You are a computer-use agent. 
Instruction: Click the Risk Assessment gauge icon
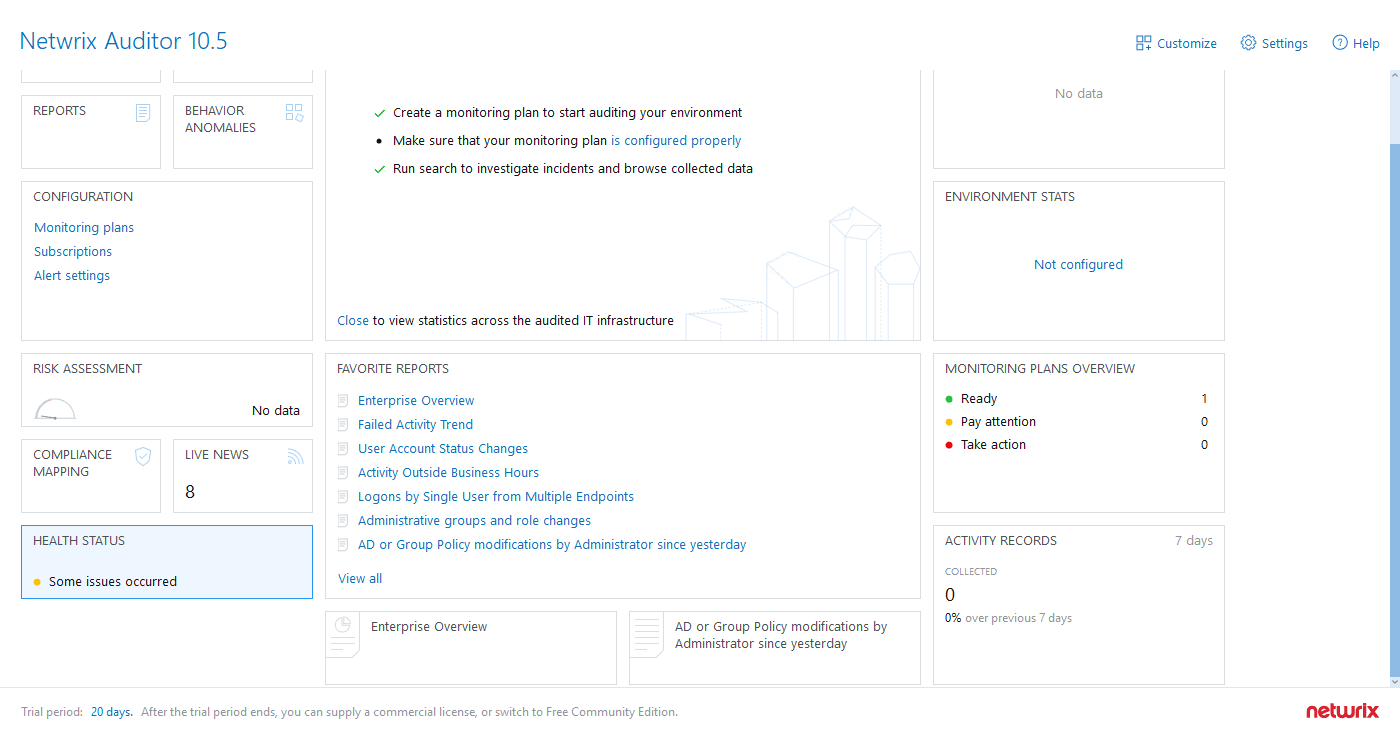[54, 408]
